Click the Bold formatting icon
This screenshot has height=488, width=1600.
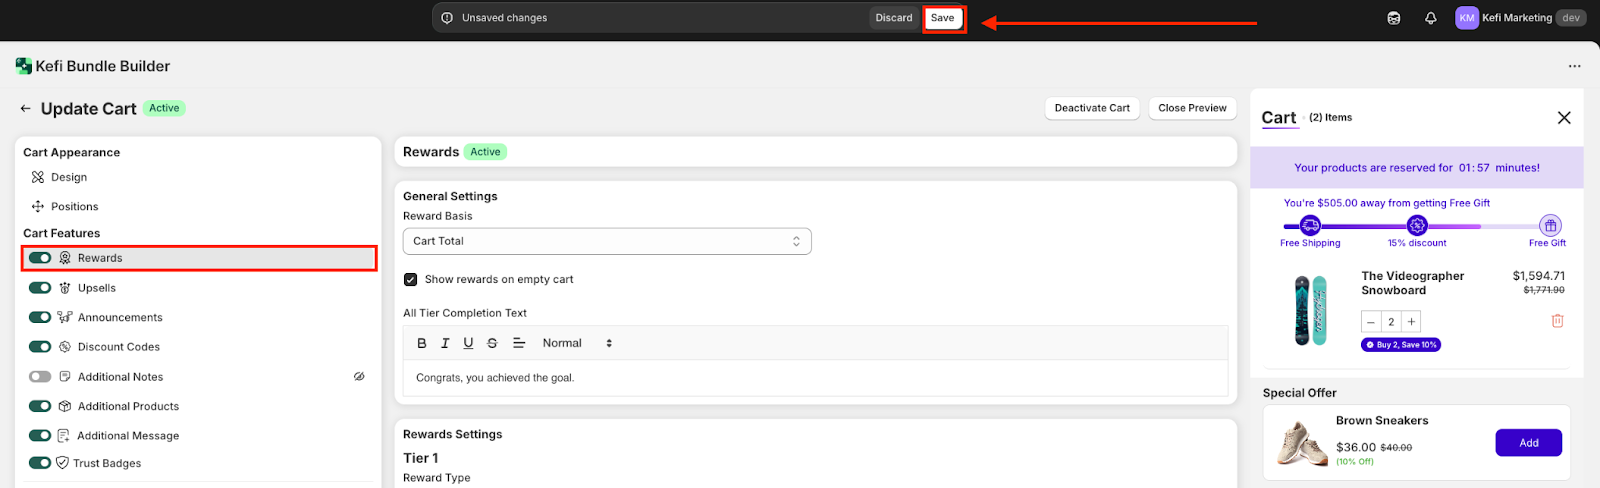click(422, 343)
